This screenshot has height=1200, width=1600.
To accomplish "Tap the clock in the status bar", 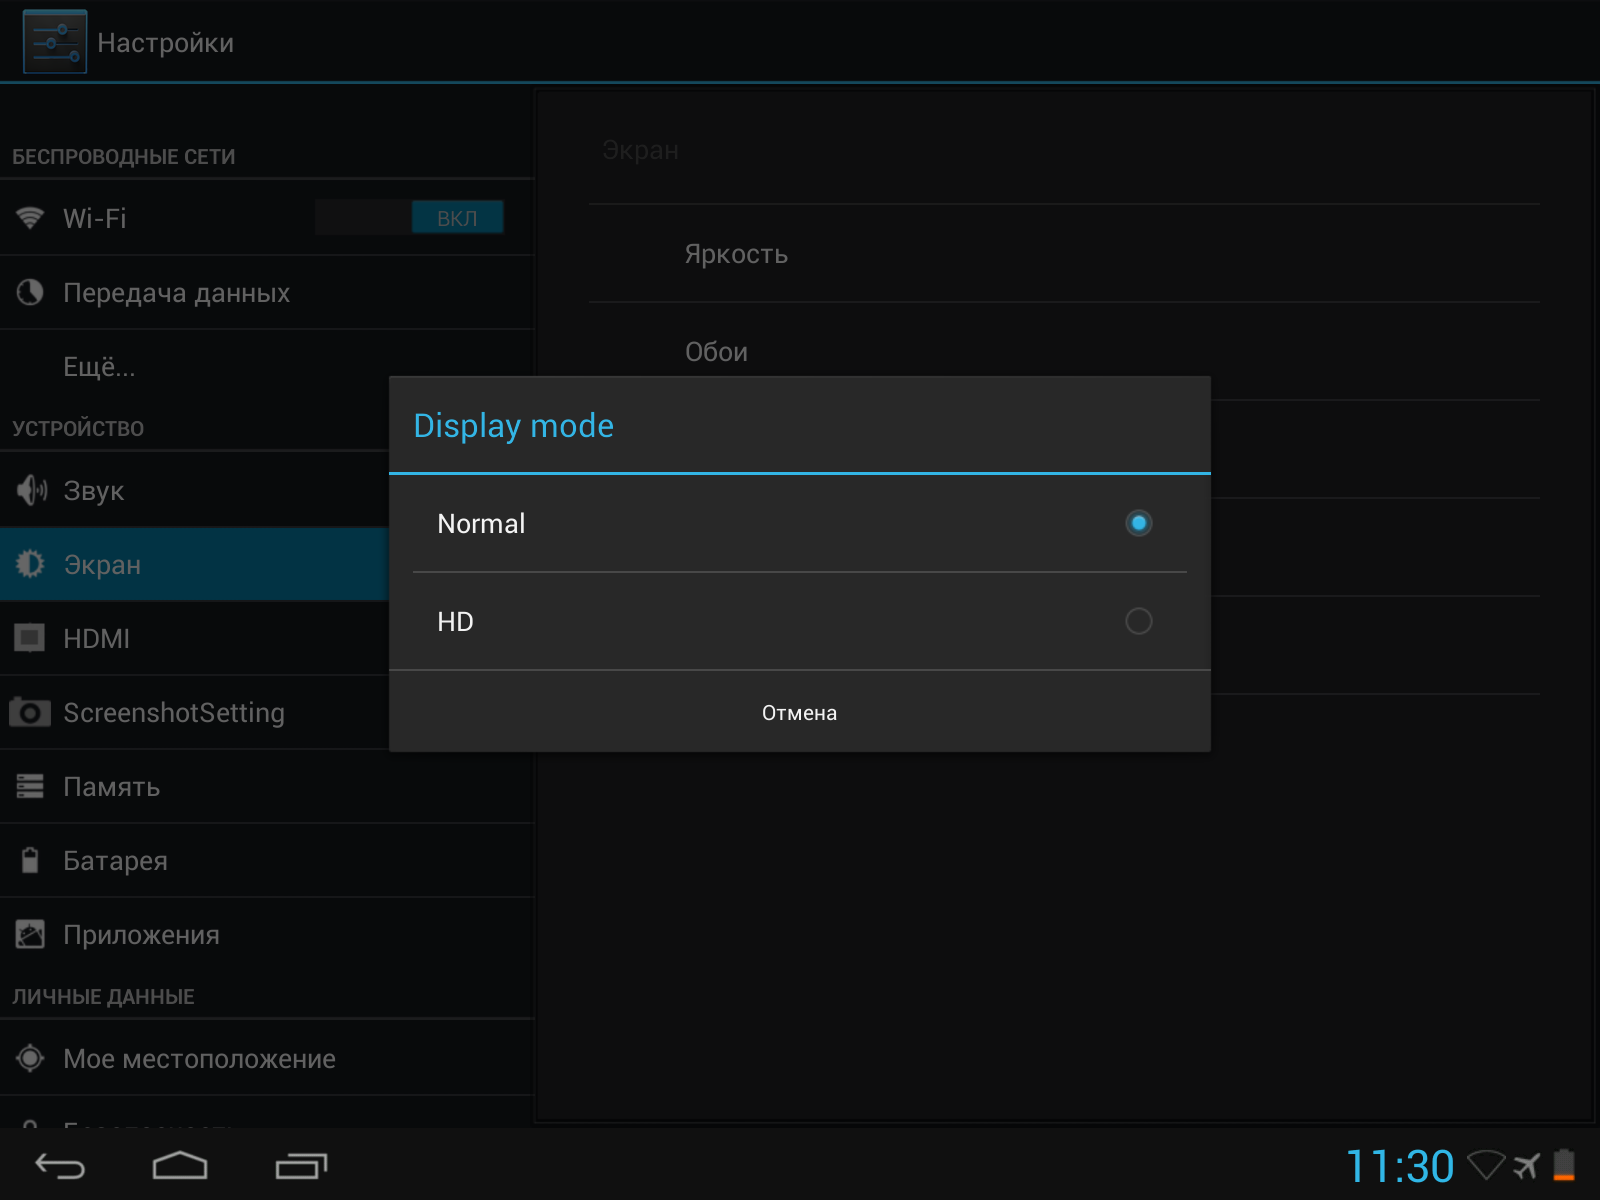I will (1399, 1166).
